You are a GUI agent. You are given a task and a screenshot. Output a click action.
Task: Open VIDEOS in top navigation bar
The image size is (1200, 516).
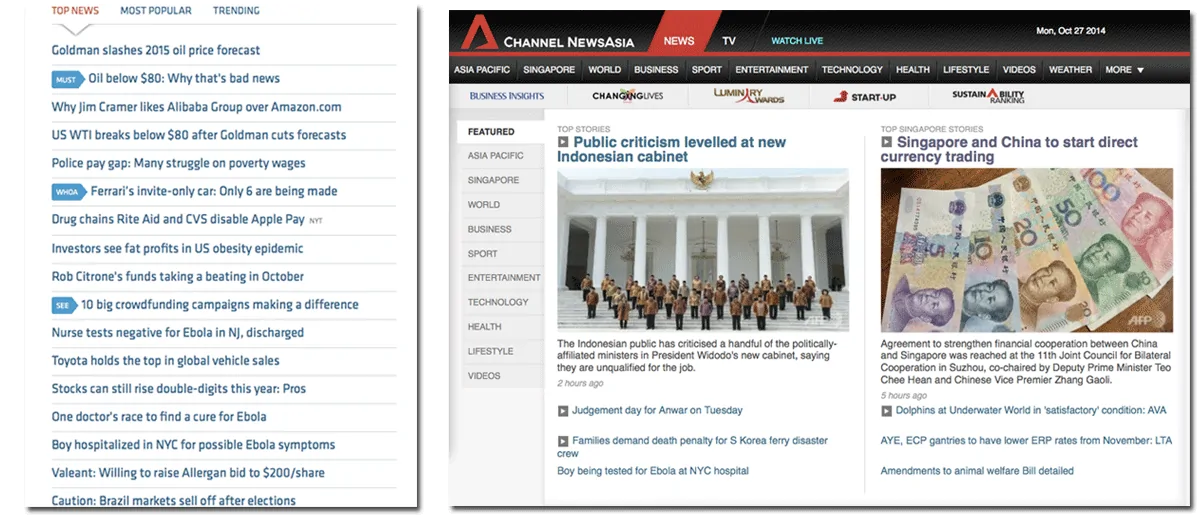pyautogui.click(x=1019, y=70)
